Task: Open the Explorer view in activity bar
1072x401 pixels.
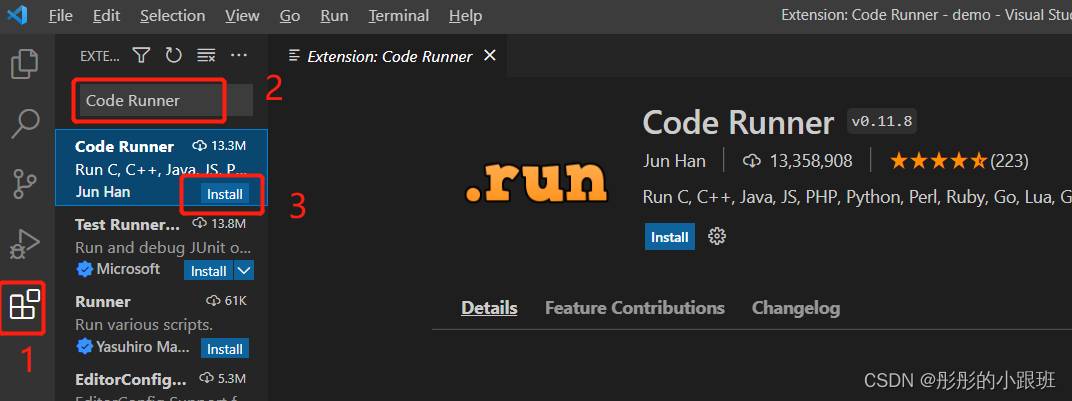Action: click(25, 63)
